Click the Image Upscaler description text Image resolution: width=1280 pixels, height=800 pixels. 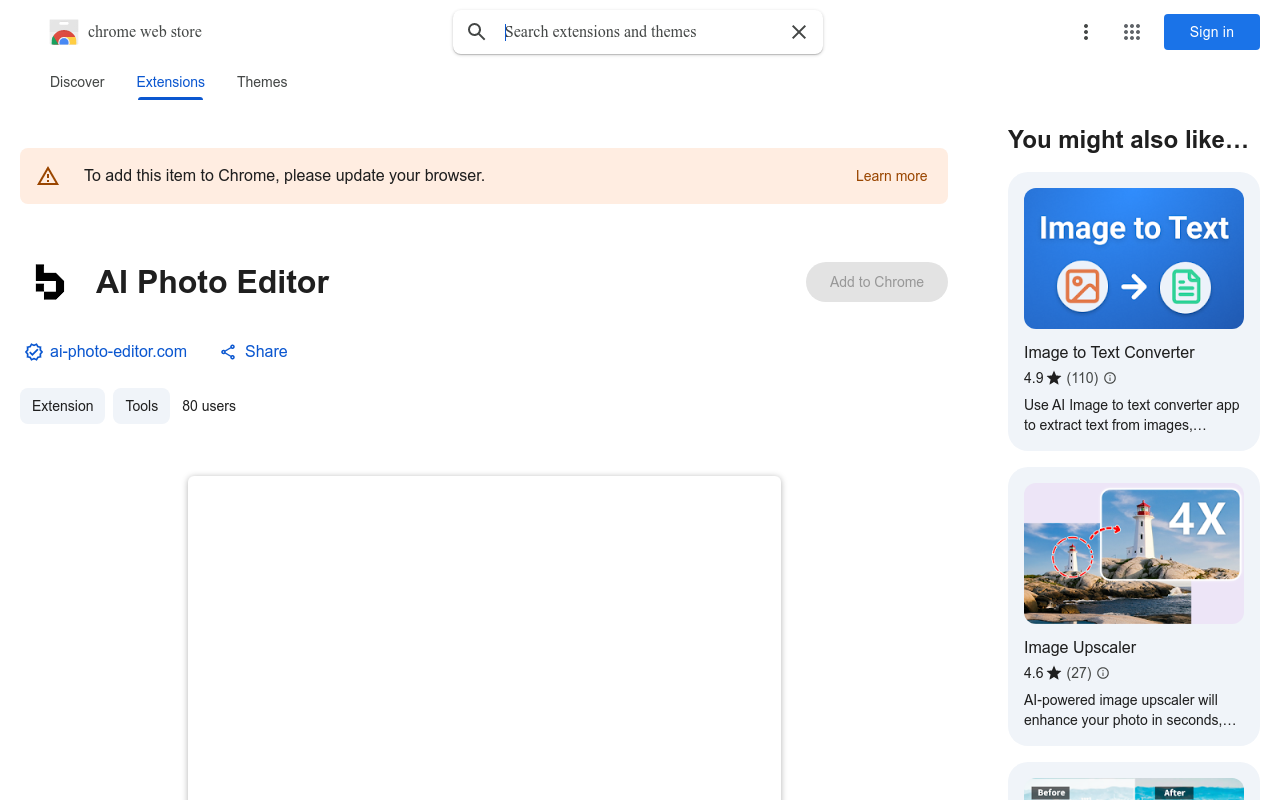pyautogui.click(x=1130, y=710)
